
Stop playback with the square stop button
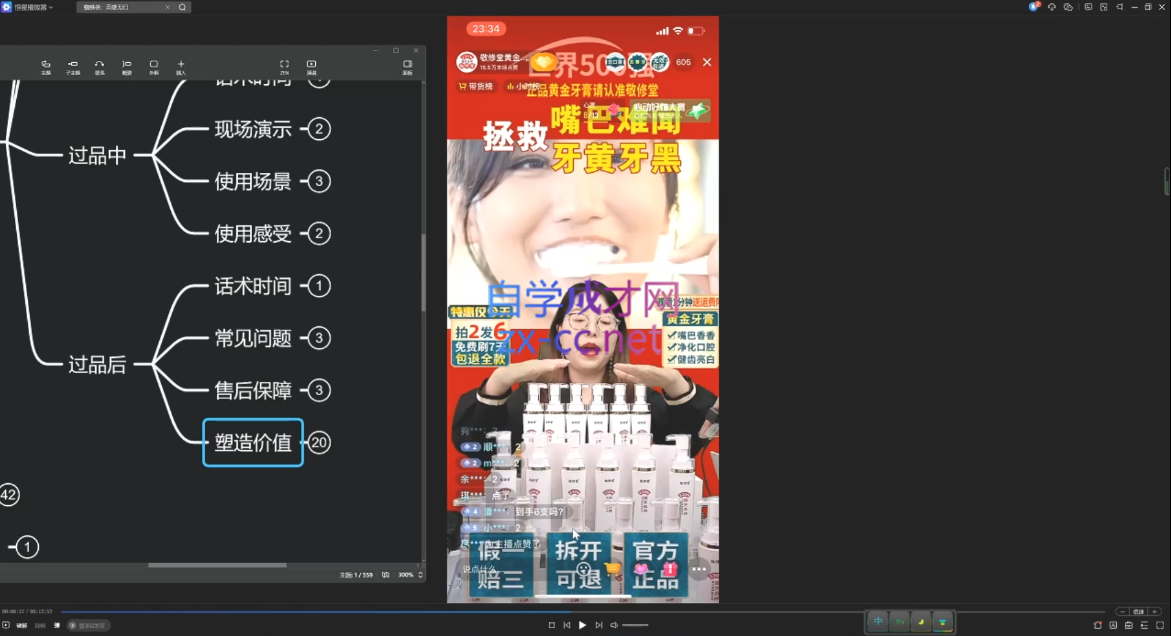(552, 626)
